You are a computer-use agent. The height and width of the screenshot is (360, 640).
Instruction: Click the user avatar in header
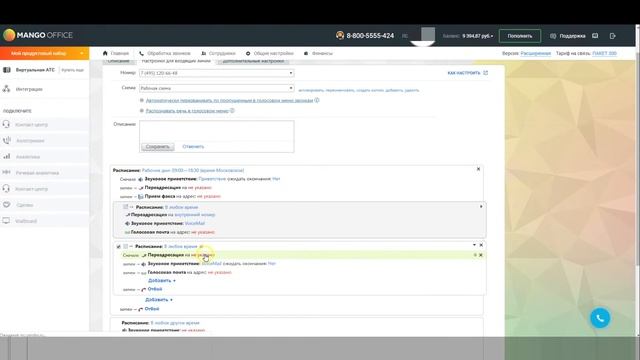click(428, 34)
